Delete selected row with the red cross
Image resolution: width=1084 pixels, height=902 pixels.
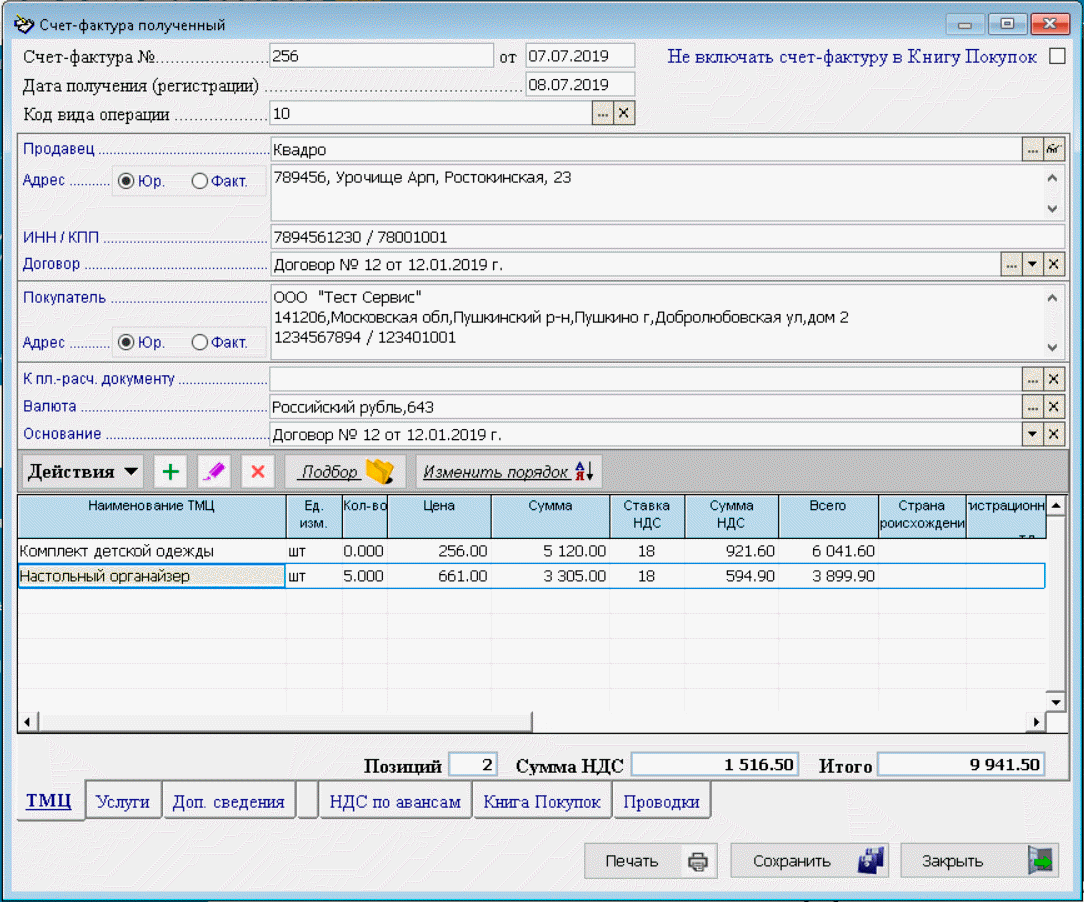(258, 472)
